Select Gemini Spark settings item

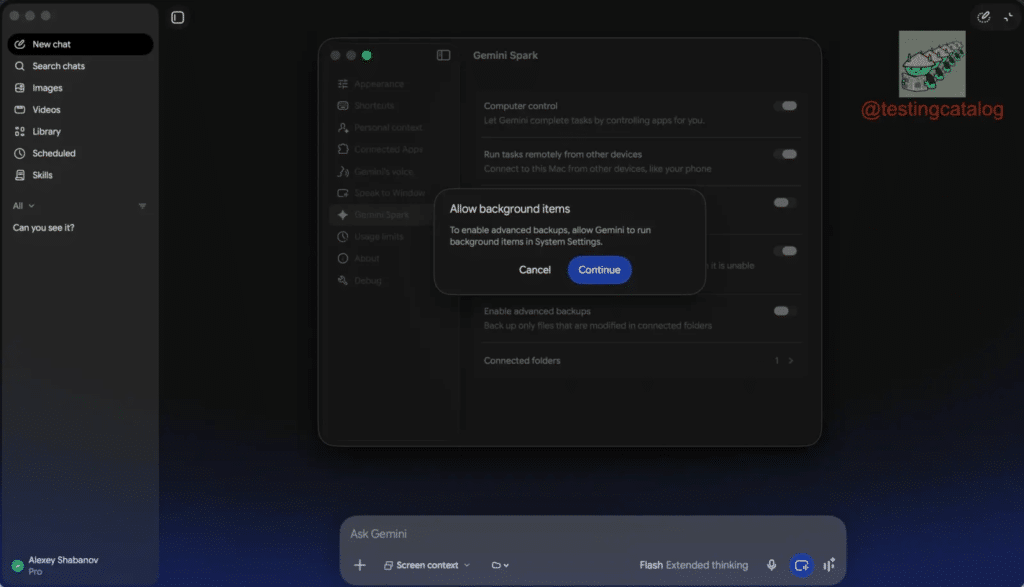click(x=379, y=215)
